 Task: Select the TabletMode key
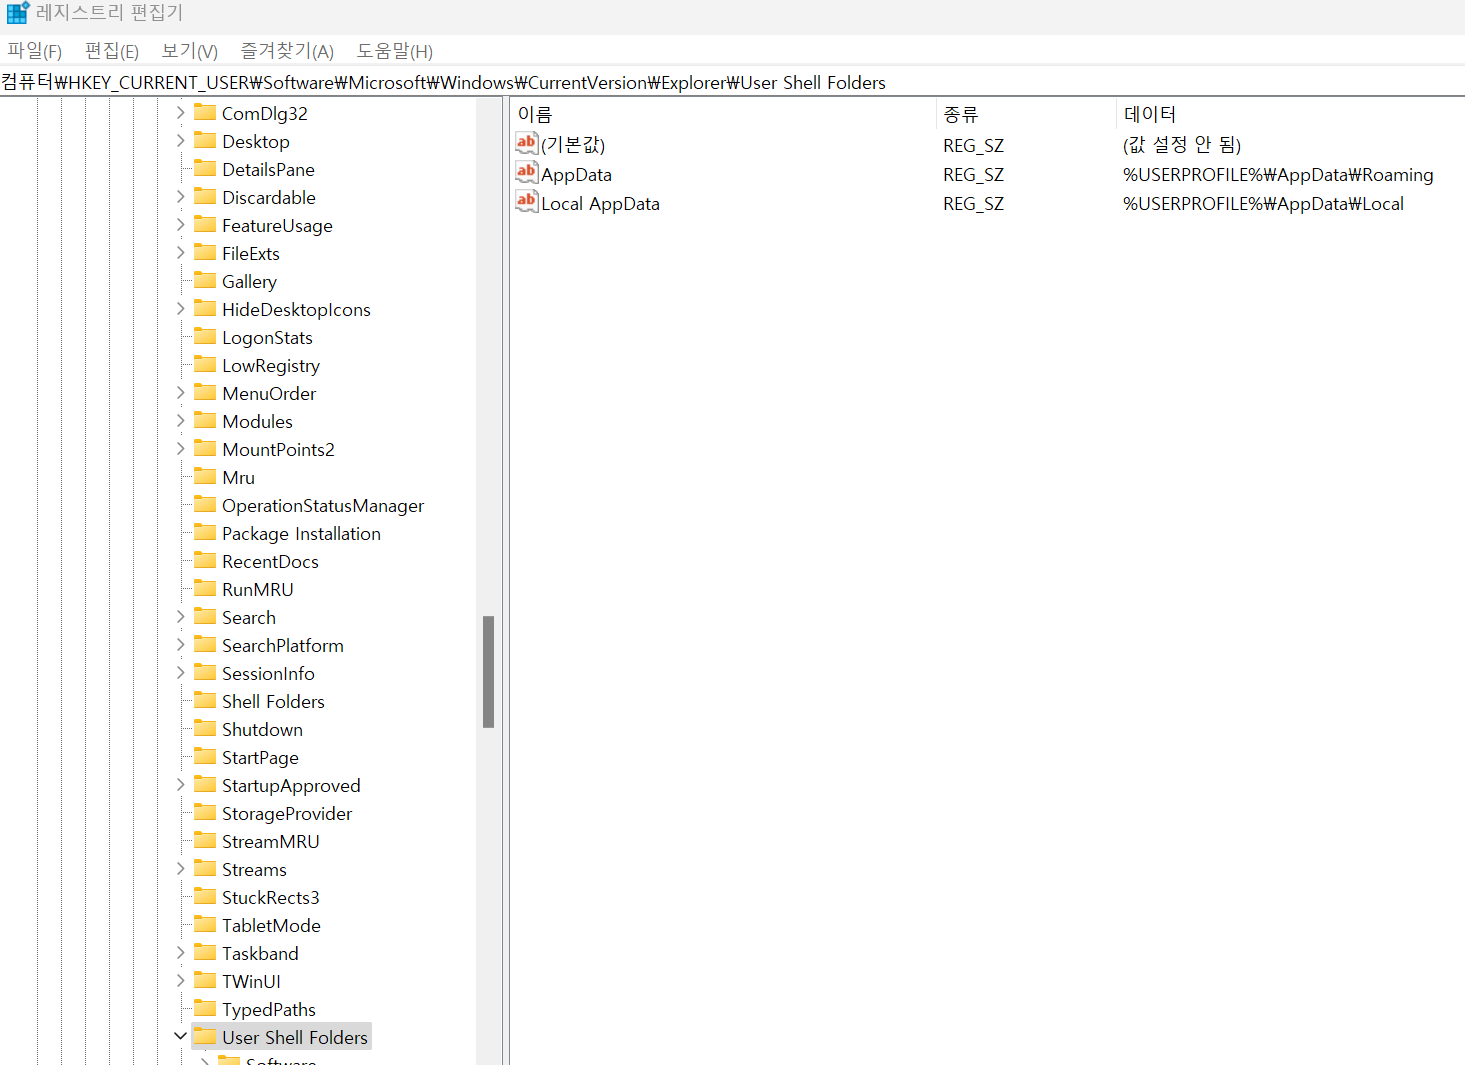coord(271,926)
